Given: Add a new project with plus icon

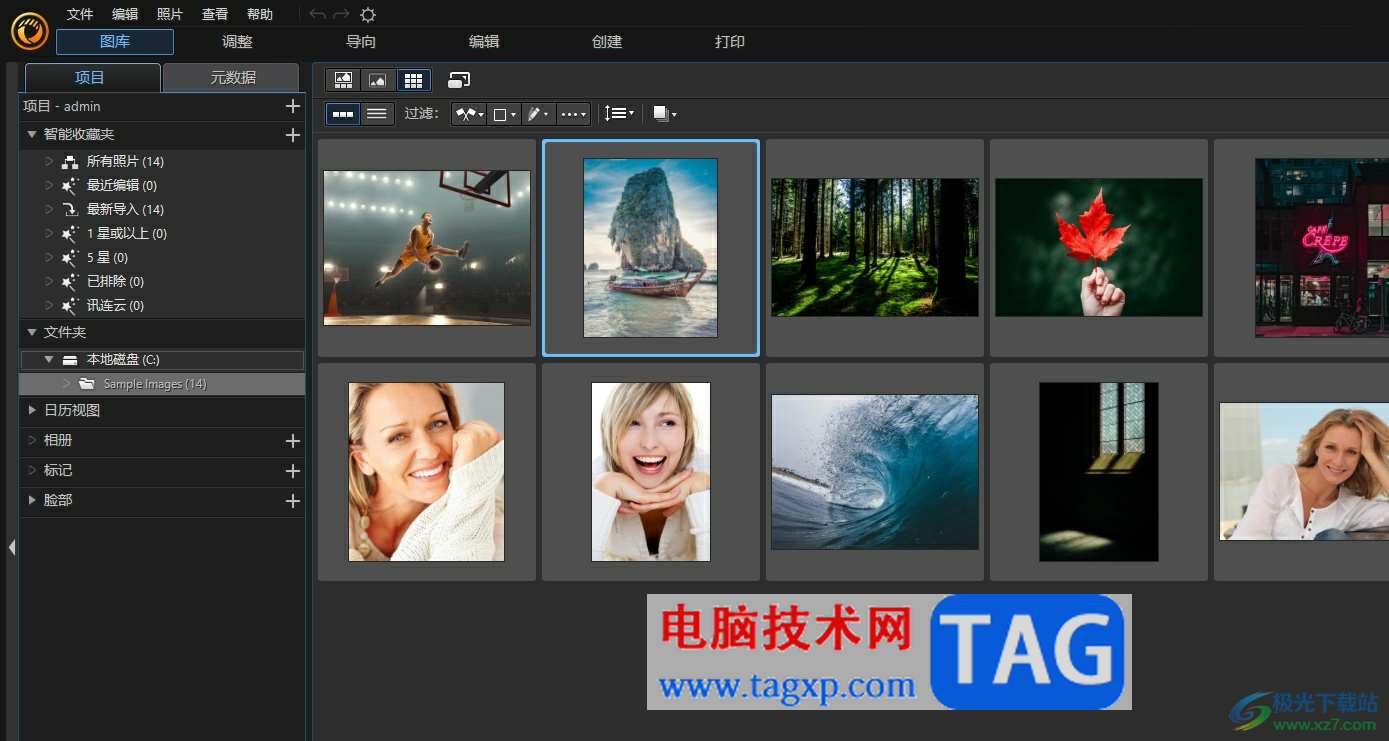Looking at the screenshot, I should coord(293,106).
